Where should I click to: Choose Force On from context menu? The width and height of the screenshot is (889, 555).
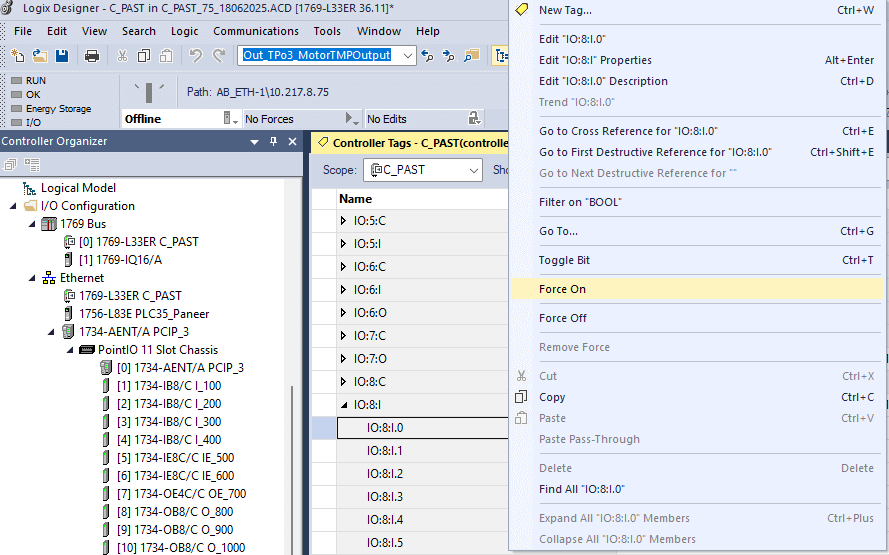562,289
